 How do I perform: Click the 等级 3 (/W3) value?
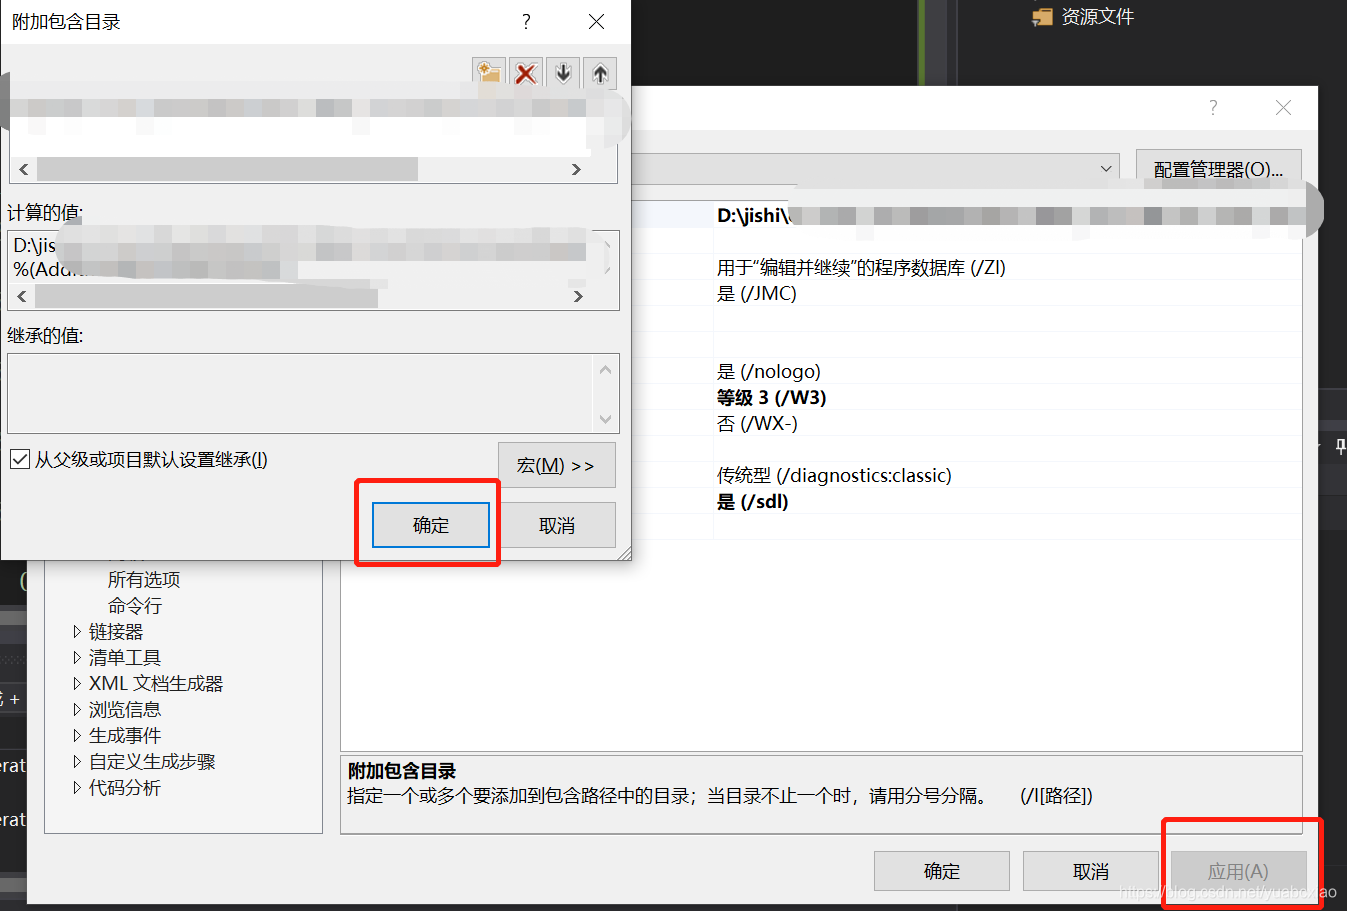tap(771, 398)
